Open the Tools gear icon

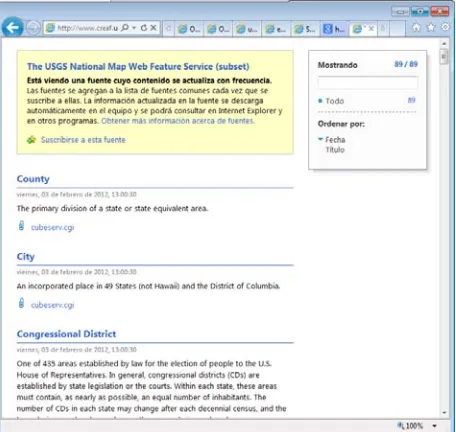445,27
